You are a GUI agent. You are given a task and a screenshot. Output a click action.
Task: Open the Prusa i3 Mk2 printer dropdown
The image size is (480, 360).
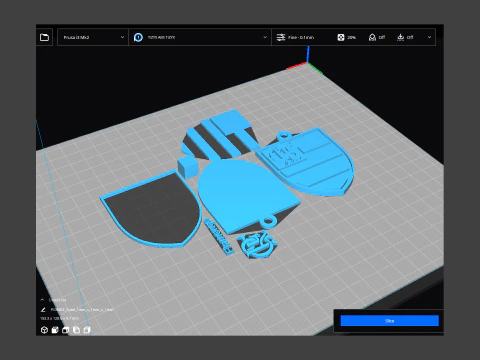point(93,37)
